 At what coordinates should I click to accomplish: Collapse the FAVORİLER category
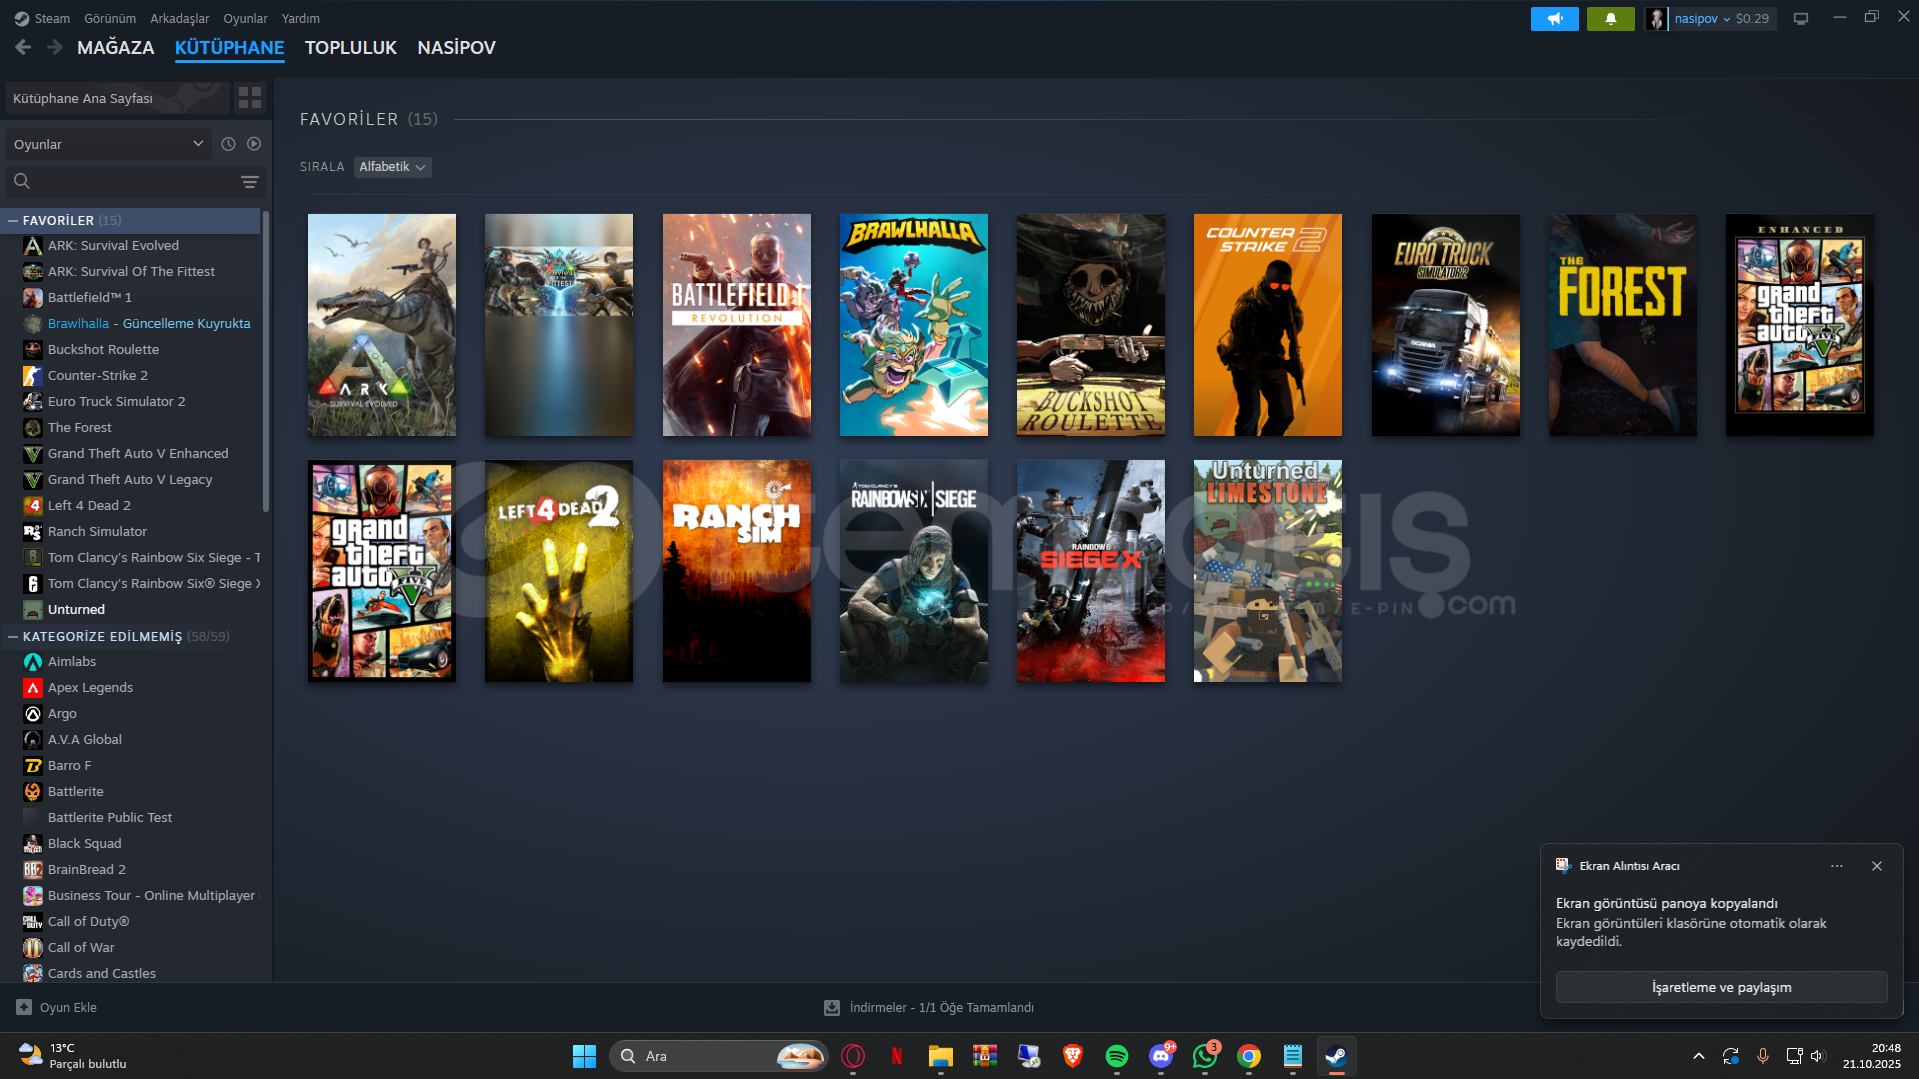pyautogui.click(x=13, y=220)
